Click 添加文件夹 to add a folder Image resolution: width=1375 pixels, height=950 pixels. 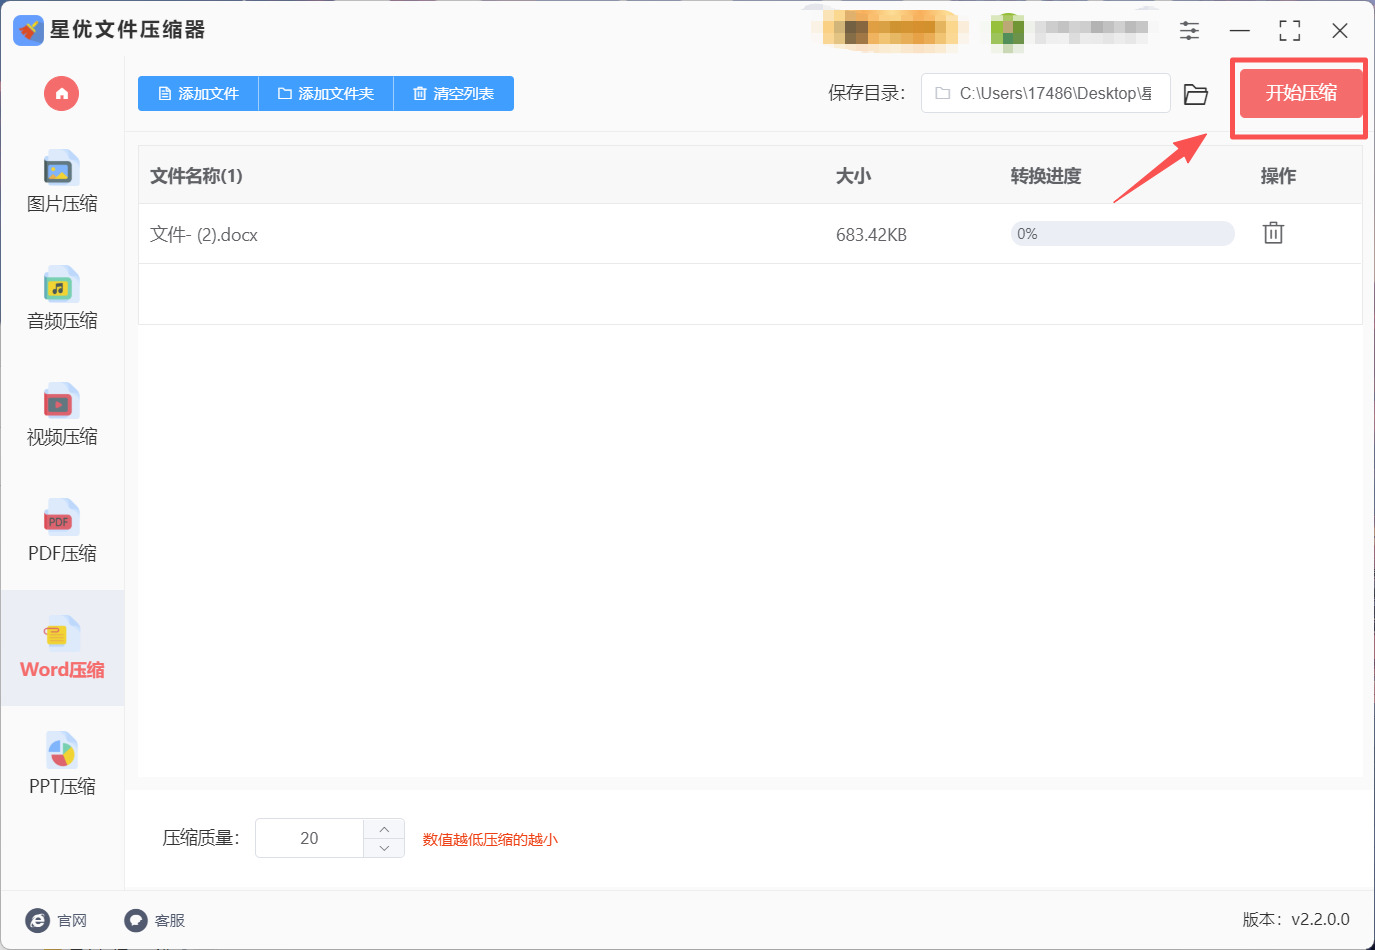[326, 94]
